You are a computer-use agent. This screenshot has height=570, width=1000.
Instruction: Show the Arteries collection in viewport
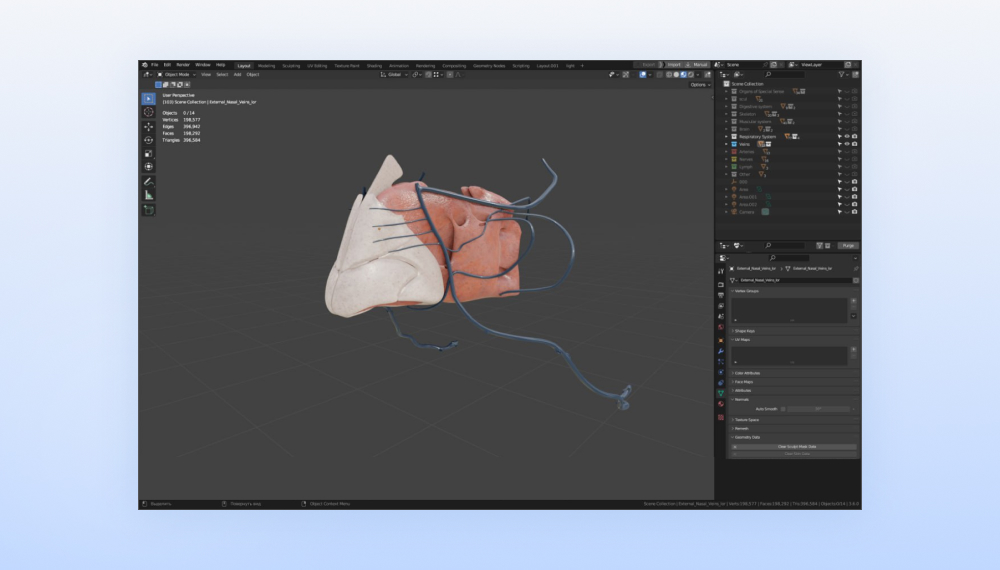[x=847, y=152]
